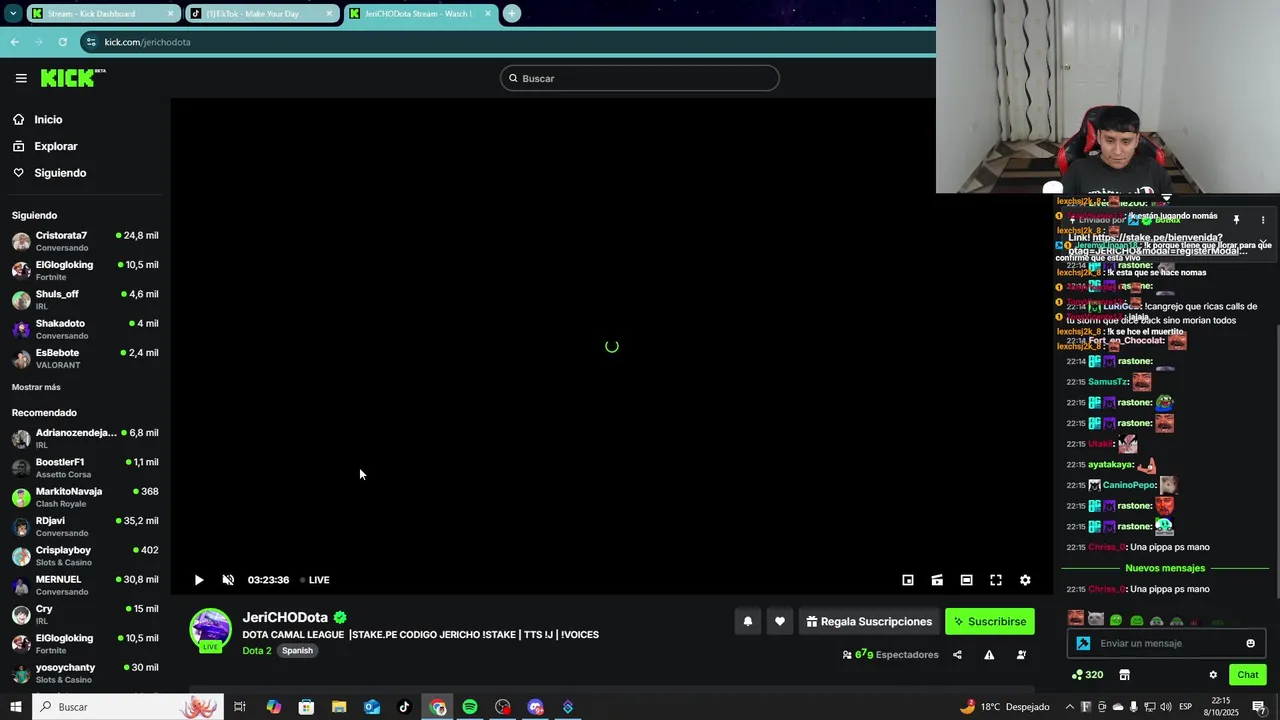Unpin the pinned chat message

tap(1236, 220)
